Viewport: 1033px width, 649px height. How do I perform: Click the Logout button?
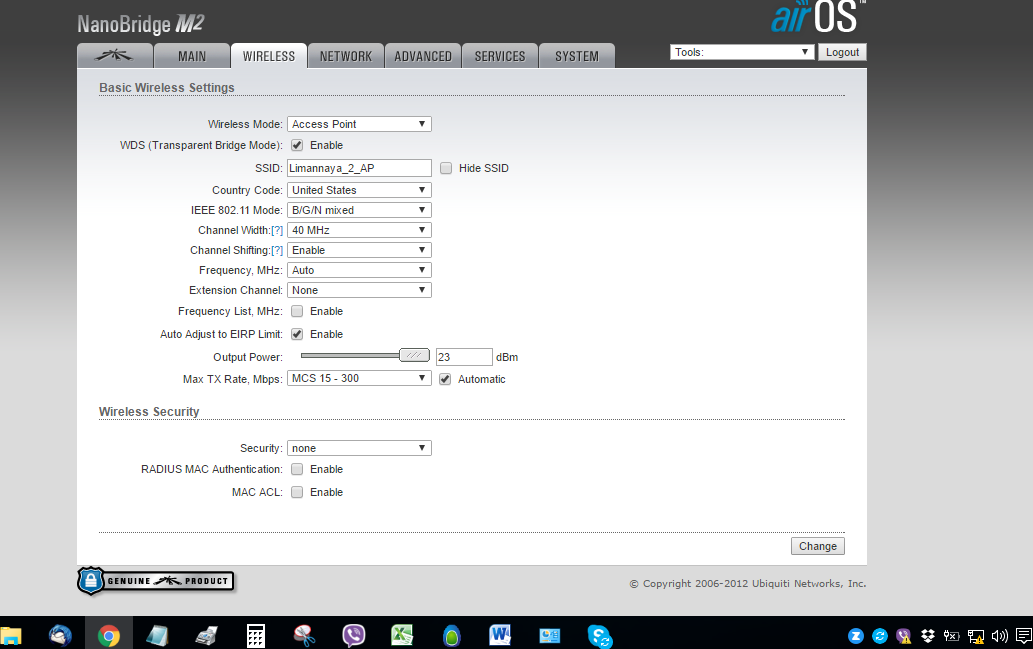click(x=842, y=52)
